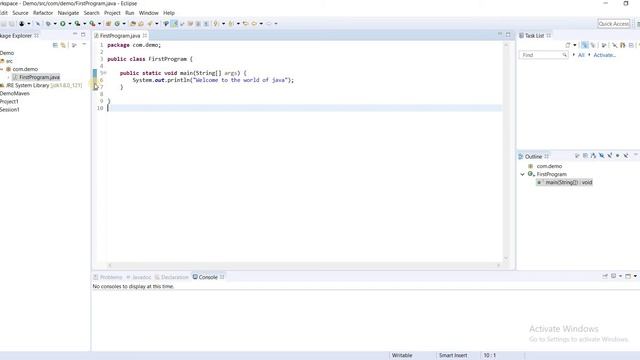Click Collapse All in Package Explorer

(x=55, y=45)
